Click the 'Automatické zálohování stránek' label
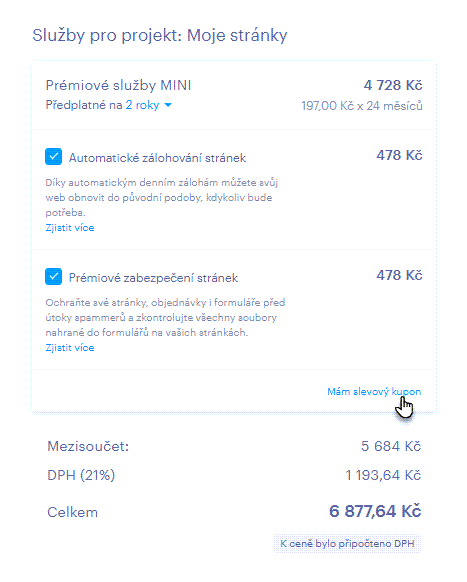The width and height of the screenshot is (467, 582). (157, 158)
